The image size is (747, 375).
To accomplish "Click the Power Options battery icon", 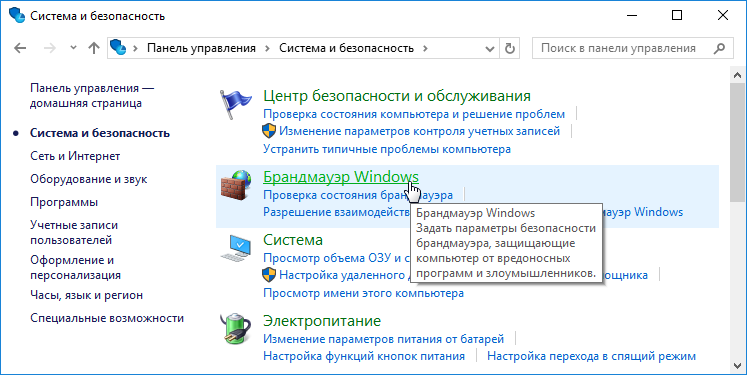I will 235,328.
